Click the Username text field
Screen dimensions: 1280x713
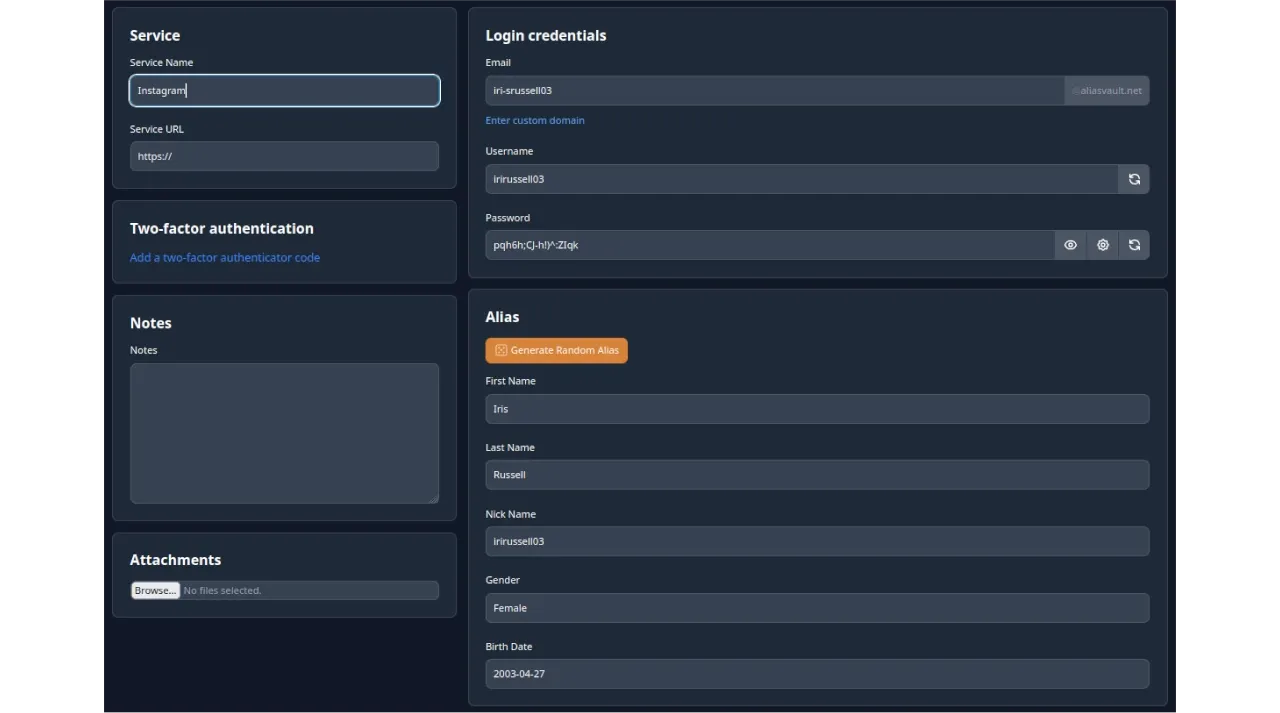[x=800, y=179]
